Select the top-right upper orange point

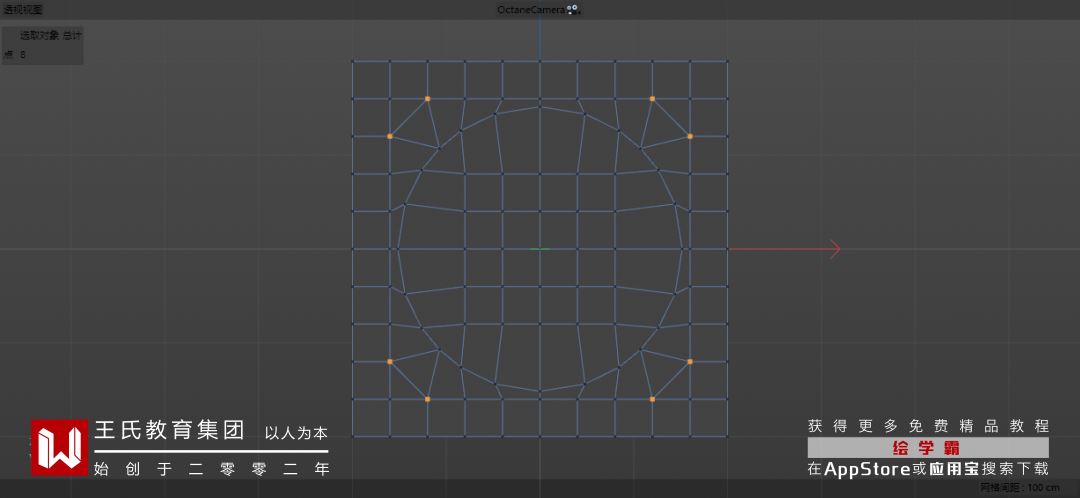click(x=652, y=98)
